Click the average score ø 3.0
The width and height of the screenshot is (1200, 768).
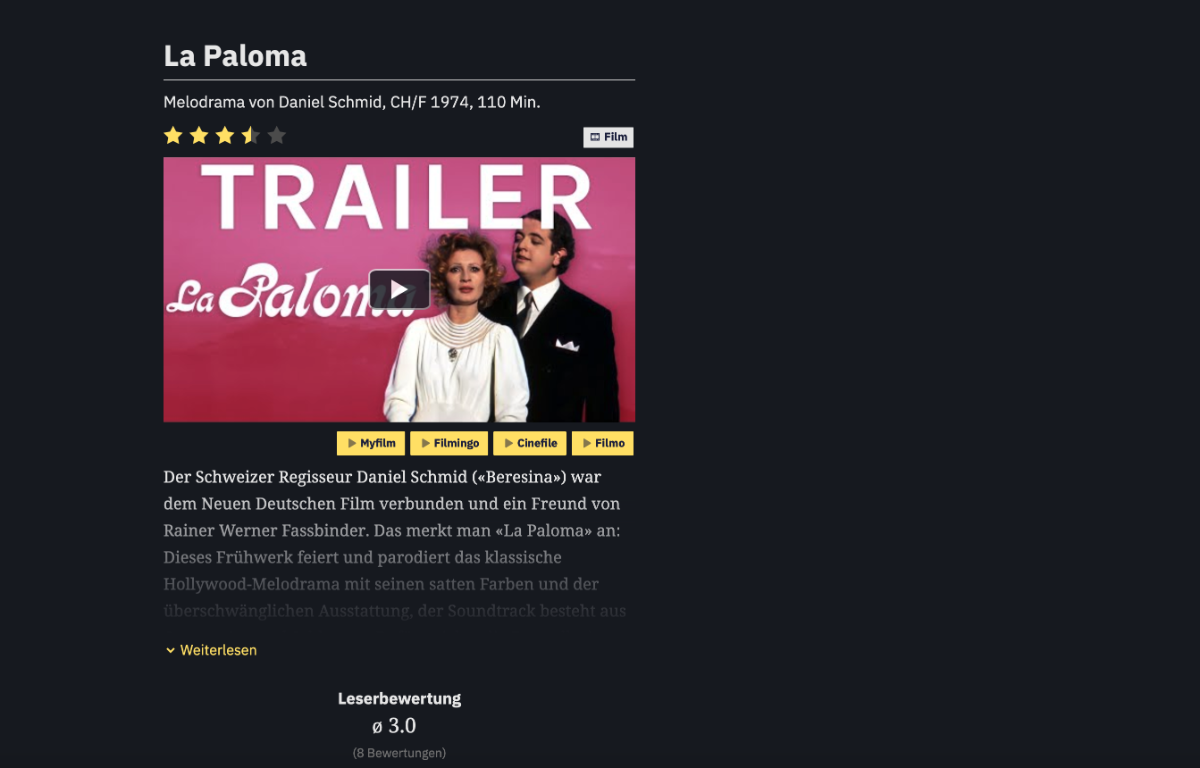coord(394,726)
